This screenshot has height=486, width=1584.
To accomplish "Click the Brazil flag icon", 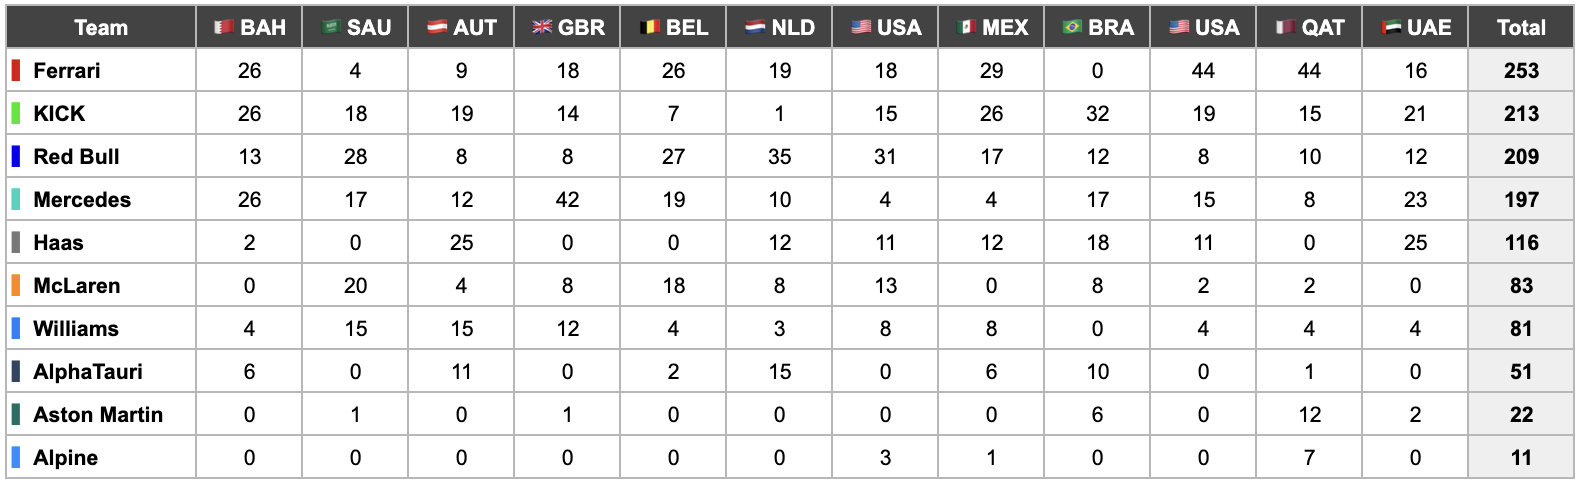I will 1072,28.
